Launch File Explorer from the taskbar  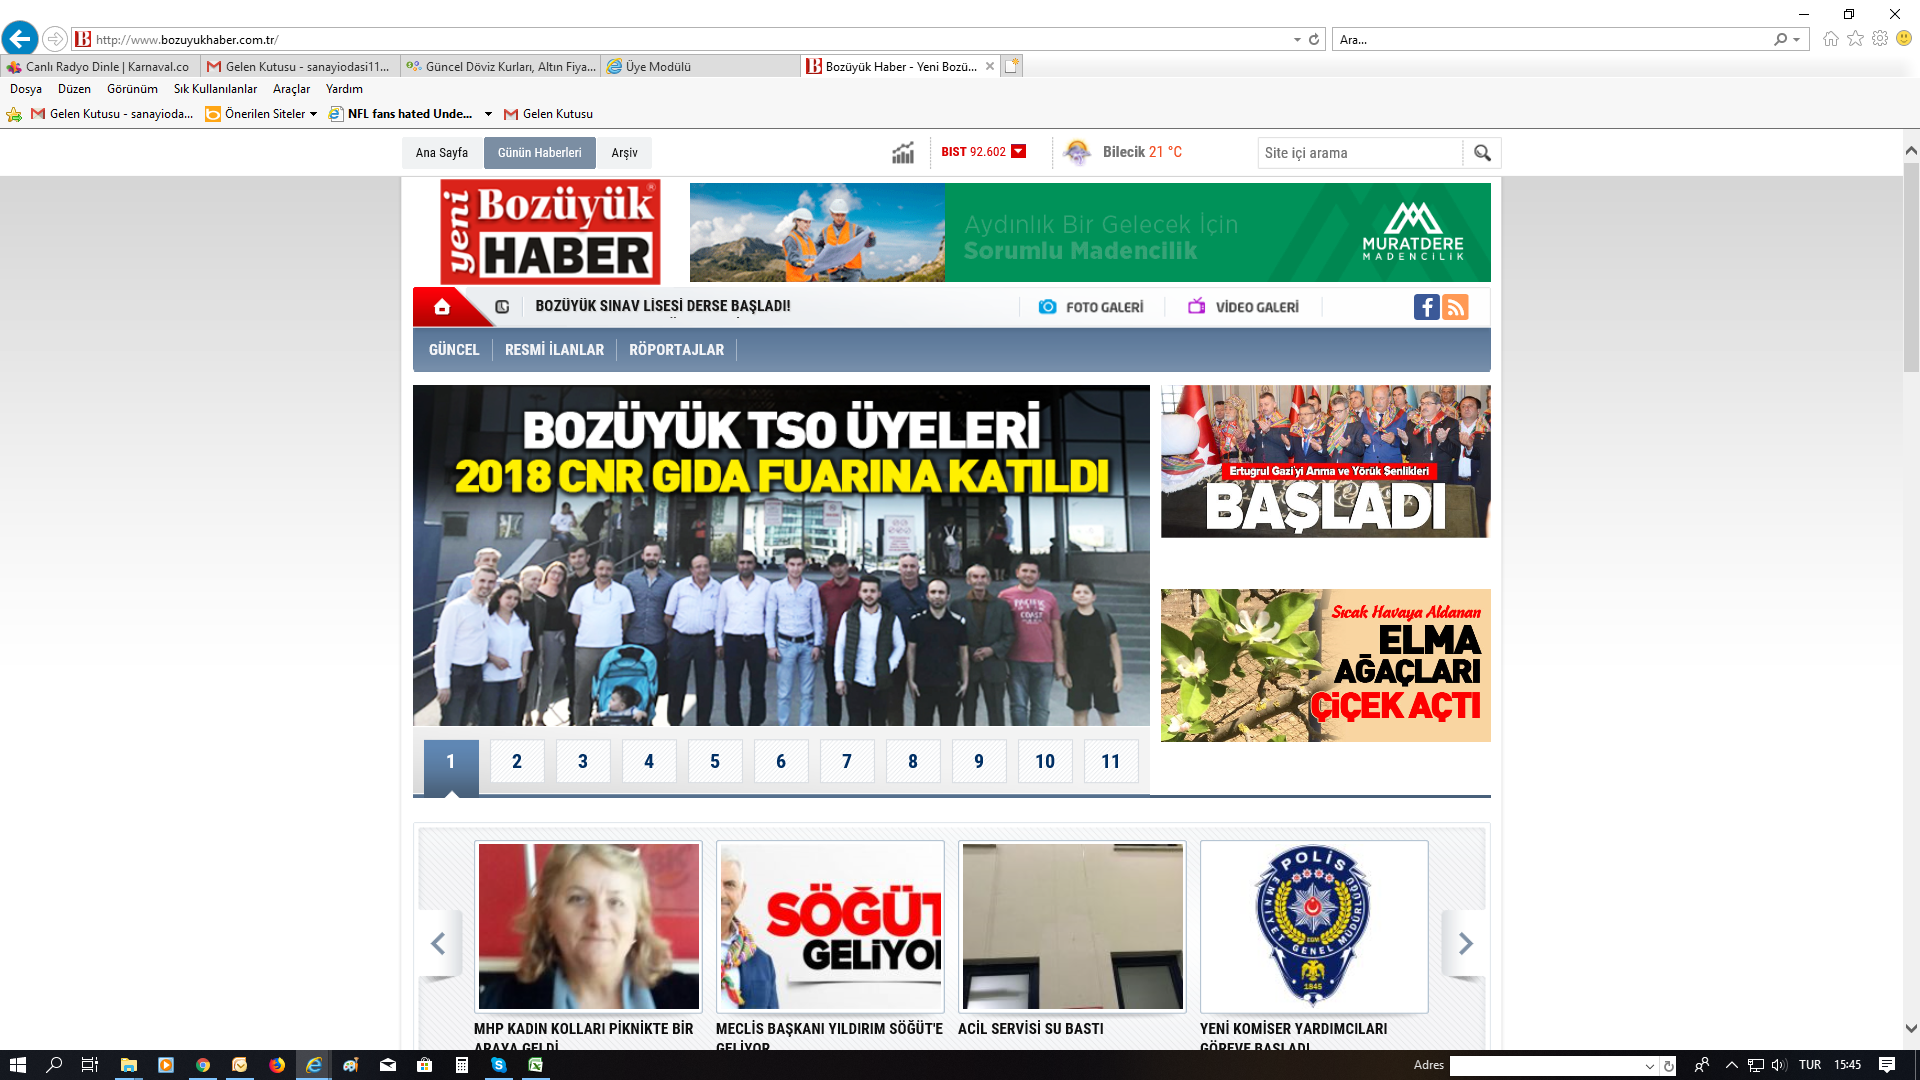pyautogui.click(x=129, y=1065)
